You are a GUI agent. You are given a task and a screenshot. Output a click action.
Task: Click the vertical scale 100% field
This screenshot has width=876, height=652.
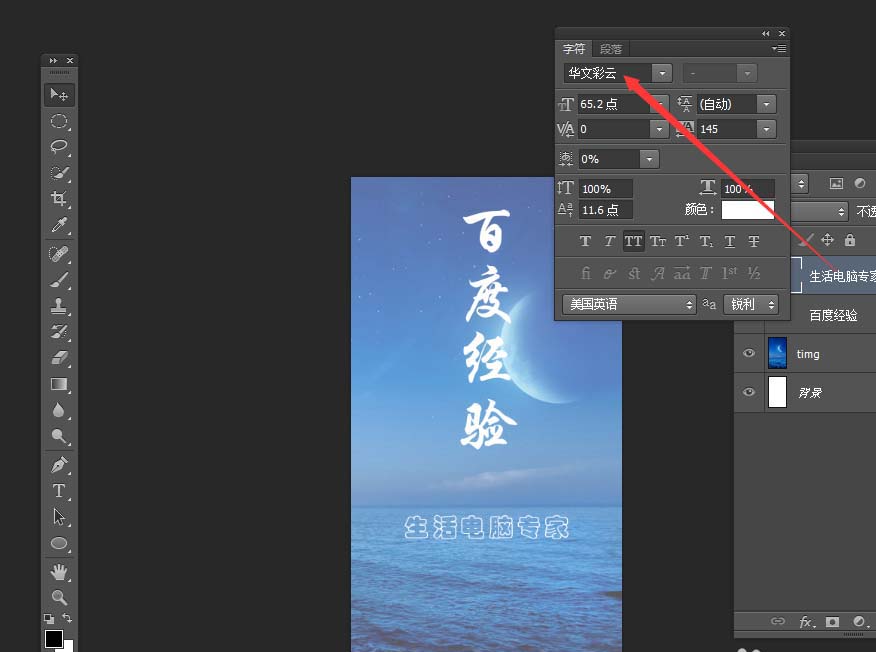click(x=606, y=189)
